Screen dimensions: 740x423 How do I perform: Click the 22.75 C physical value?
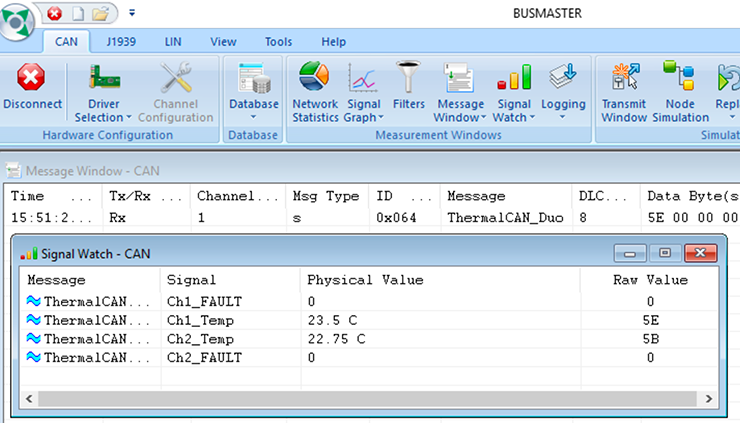point(336,339)
